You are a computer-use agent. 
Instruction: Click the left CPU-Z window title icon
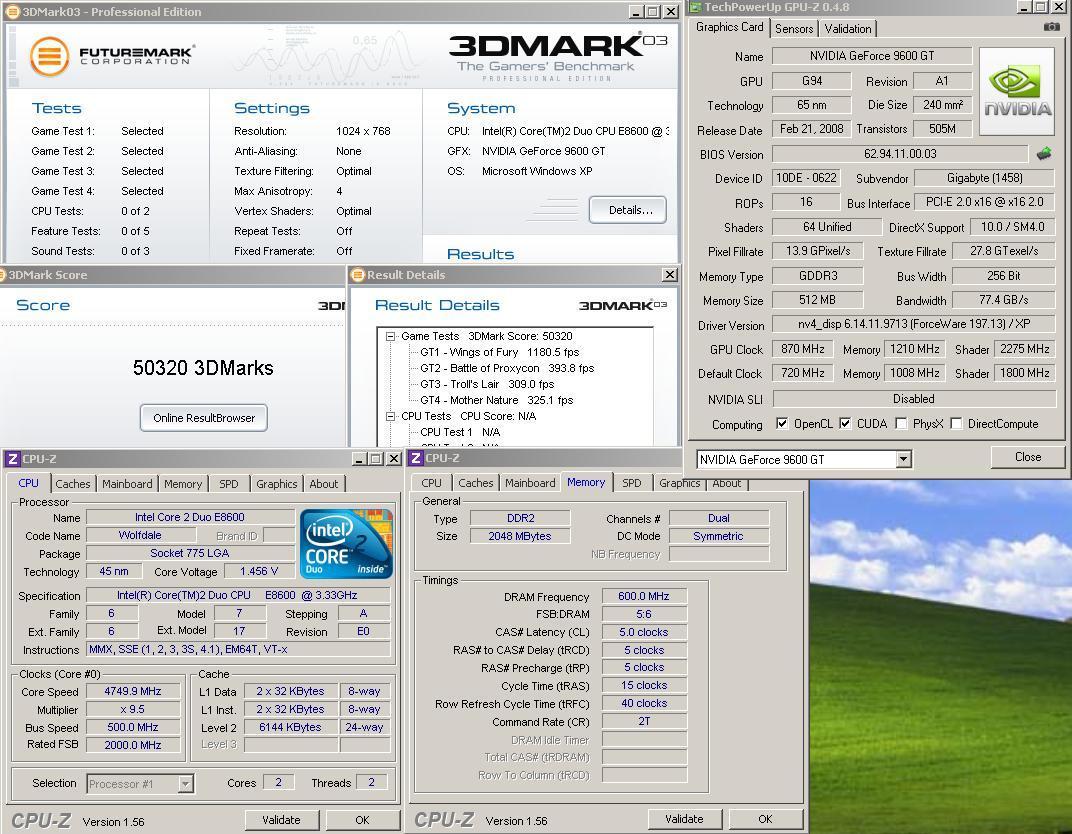12,459
